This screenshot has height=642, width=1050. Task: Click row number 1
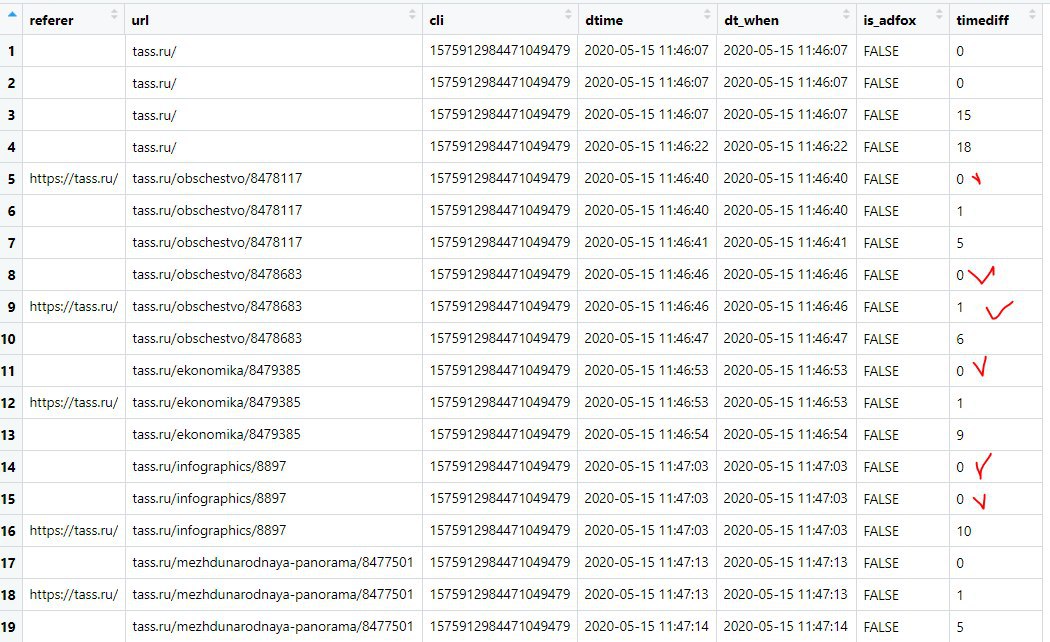pos(11,52)
